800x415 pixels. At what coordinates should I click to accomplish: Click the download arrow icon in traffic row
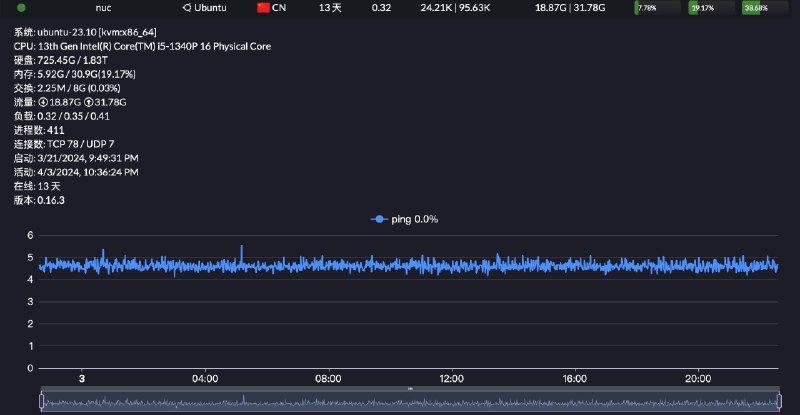tap(43, 102)
